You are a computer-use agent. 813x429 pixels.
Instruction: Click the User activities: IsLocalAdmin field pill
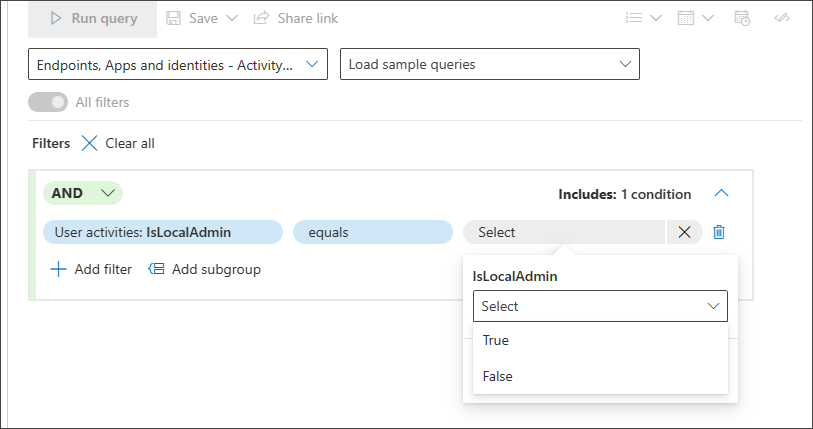(163, 232)
